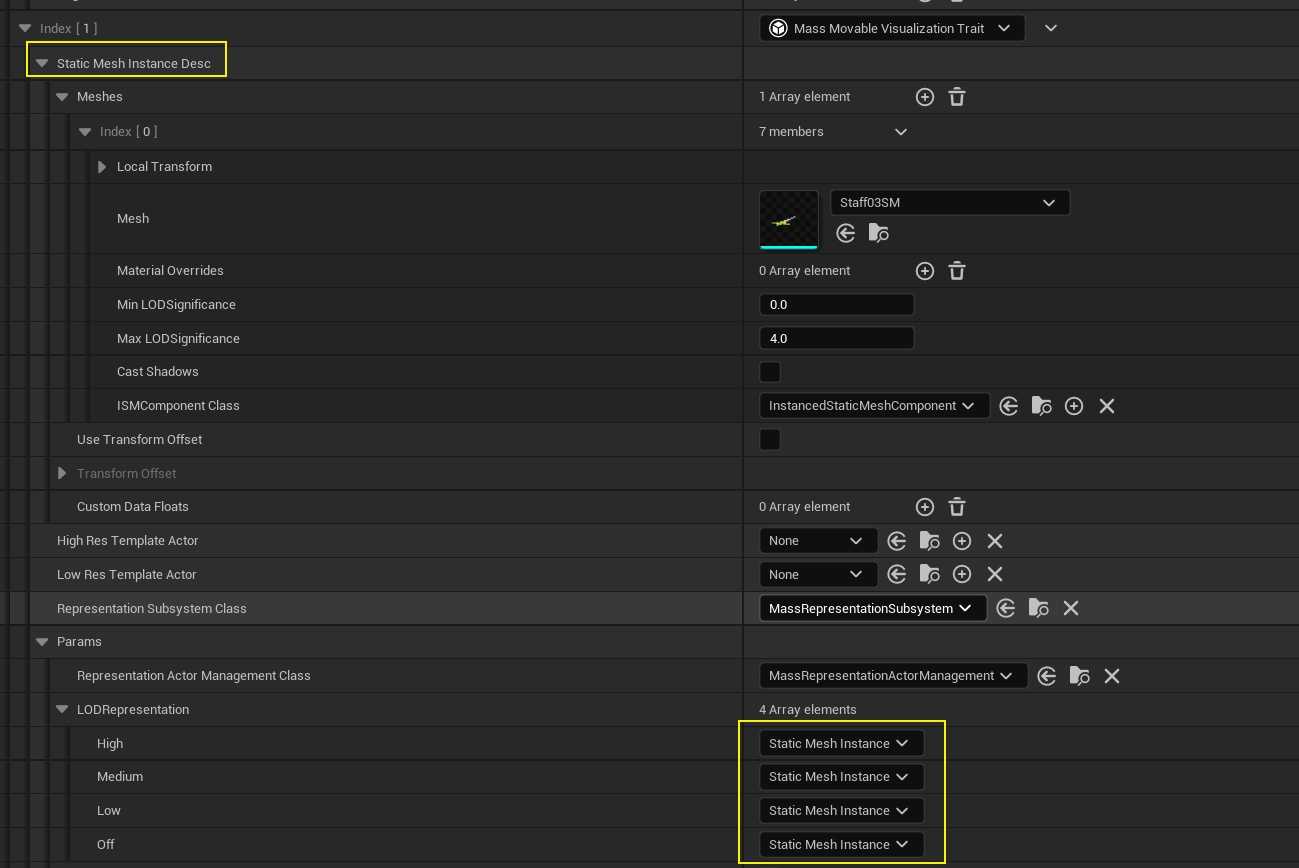This screenshot has width=1299, height=868.
Task: Change the High LOD representation dropdown
Action: [x=840, y=744]
